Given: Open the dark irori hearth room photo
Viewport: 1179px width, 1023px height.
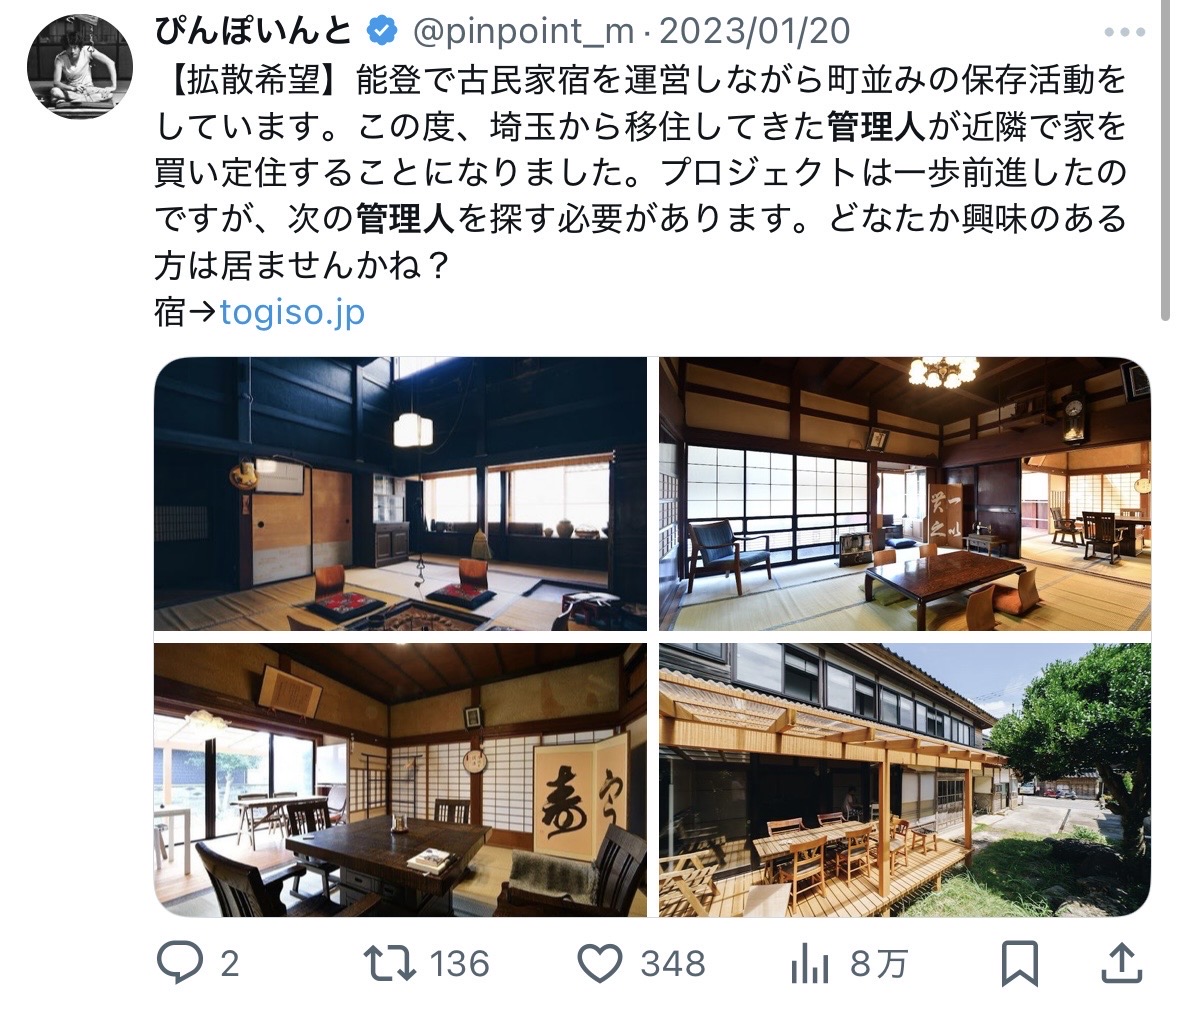Looking at the screenshot, I should tap(400, 494).
